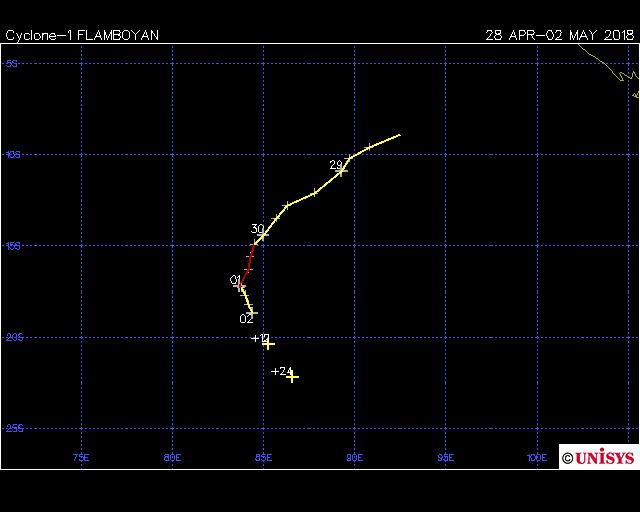Select the day 01 track position marker
Viewport: 640px width, 512px height.
241,286
